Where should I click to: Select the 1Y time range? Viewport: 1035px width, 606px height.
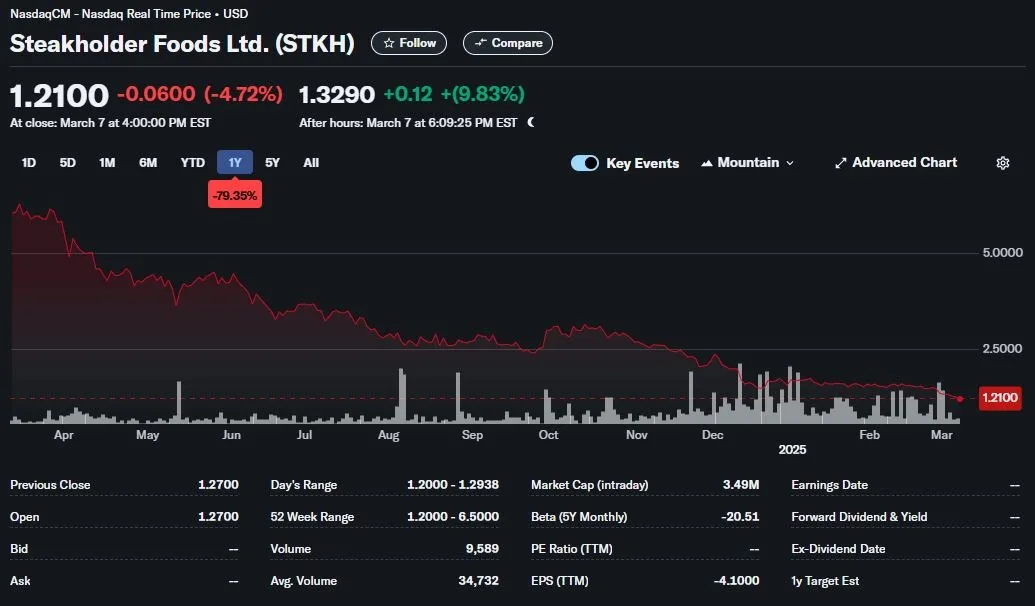coord(235,162)
